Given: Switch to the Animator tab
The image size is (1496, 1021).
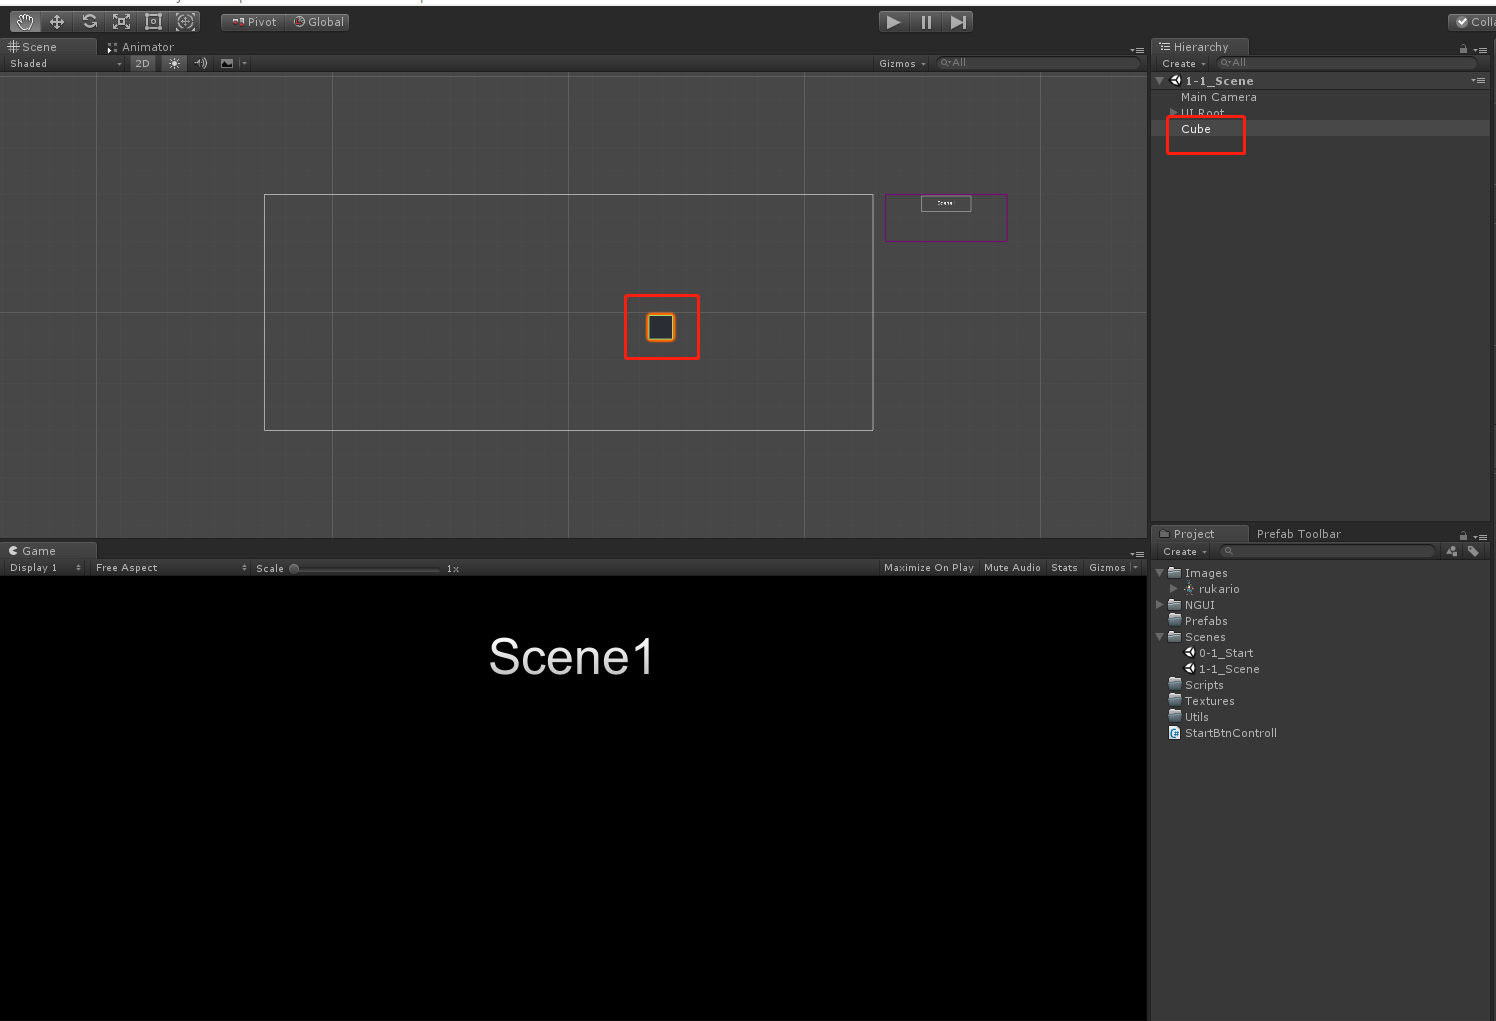Looking at the screenshot, I should 143,47.
